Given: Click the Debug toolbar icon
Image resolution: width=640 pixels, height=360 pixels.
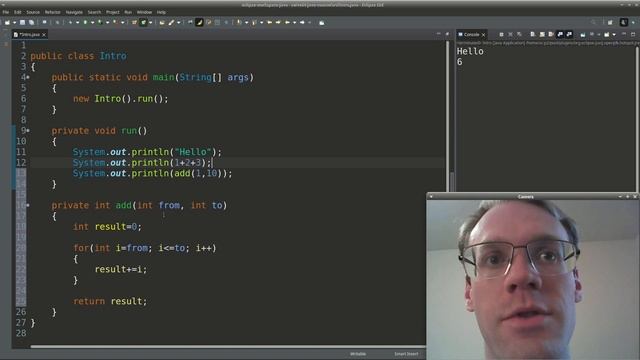Looking at the screenshot, I should (x=70, y=22).
